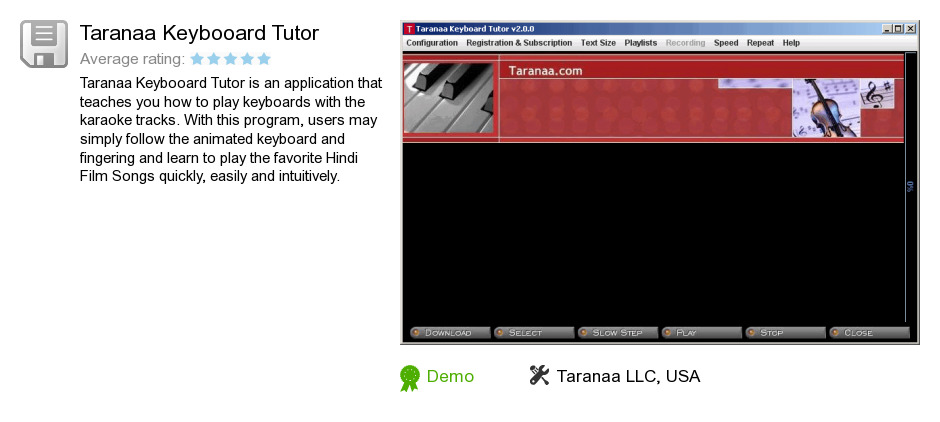This screenshot has height=422, width=940.
Task: Click the Slow Step button
Action: coord(617,333)
